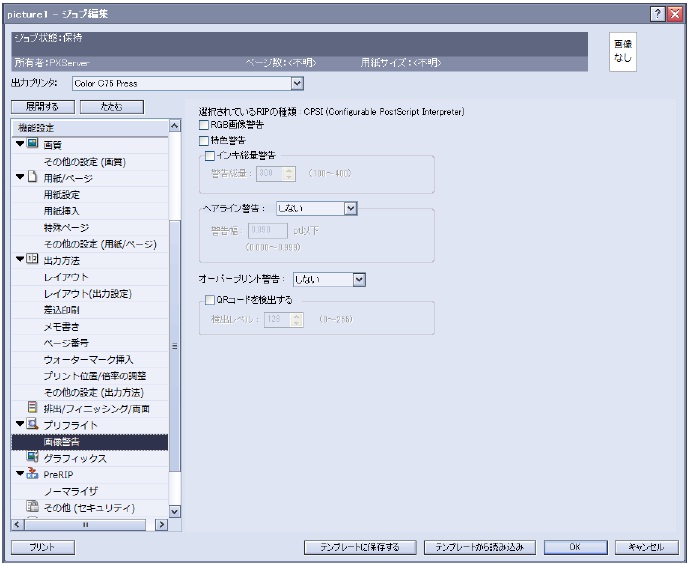688x564 pixels.
Task: Open the オーバープリント警告 dropdown
Action: click(x=359, y=279)
